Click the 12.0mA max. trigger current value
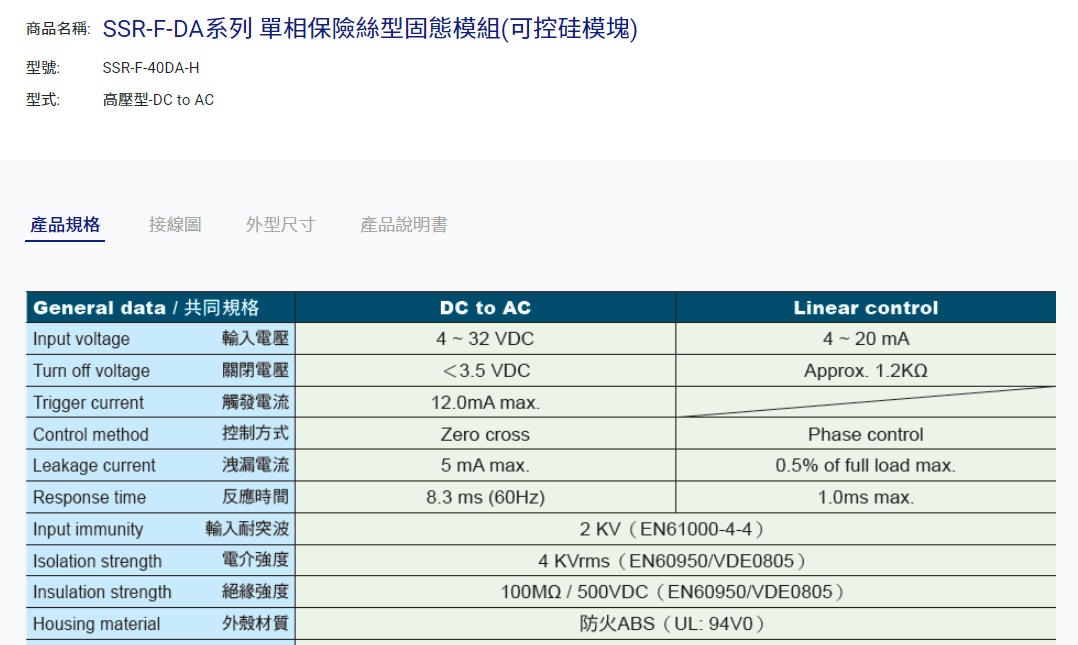 (x=485, y=403)
